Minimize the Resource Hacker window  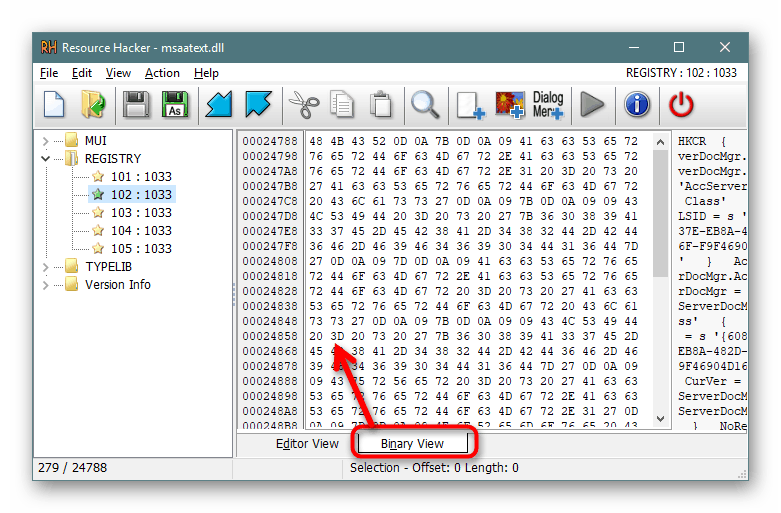pyautogui.click(x=634, y=47)
